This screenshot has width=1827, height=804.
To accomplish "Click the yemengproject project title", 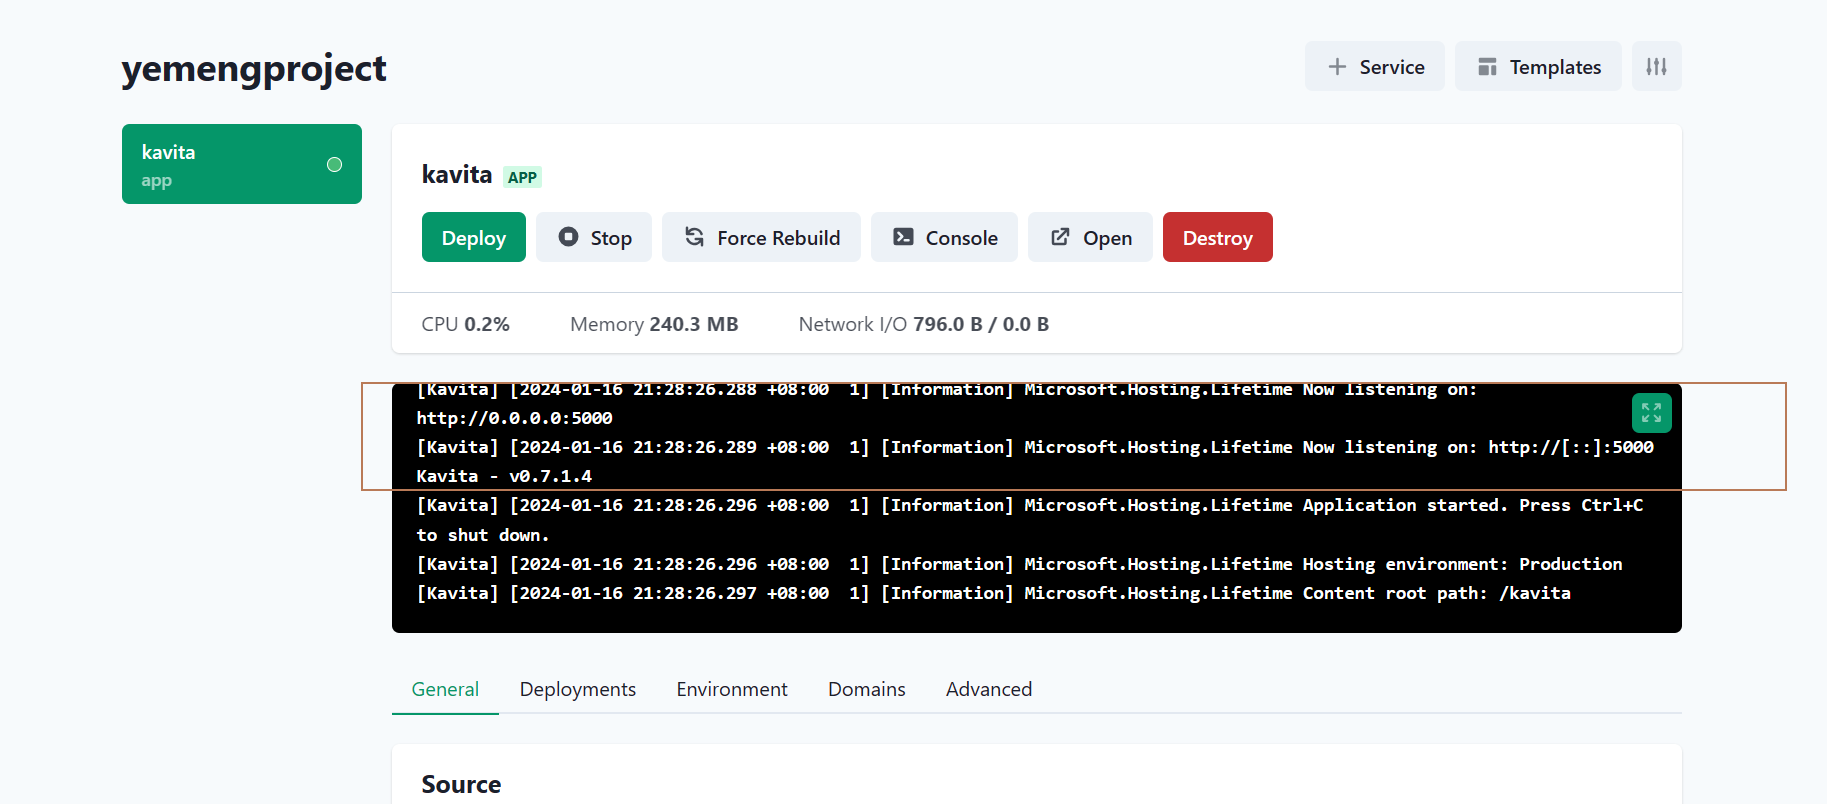I will coord(254,69).
